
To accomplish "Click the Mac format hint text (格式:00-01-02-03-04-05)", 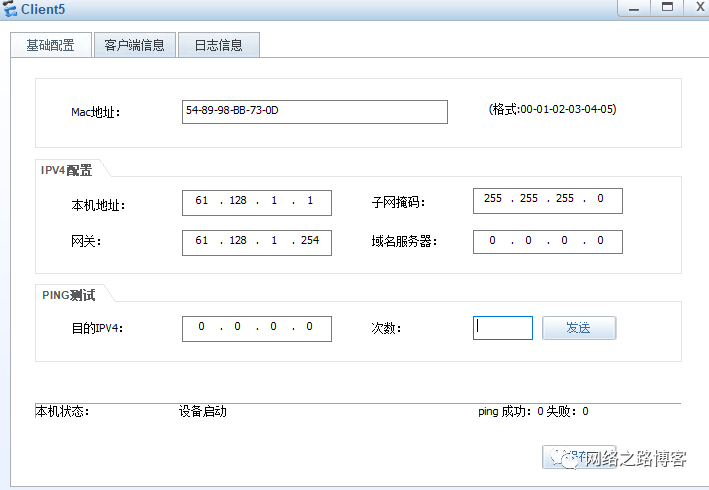I will (x=552, y=109).
